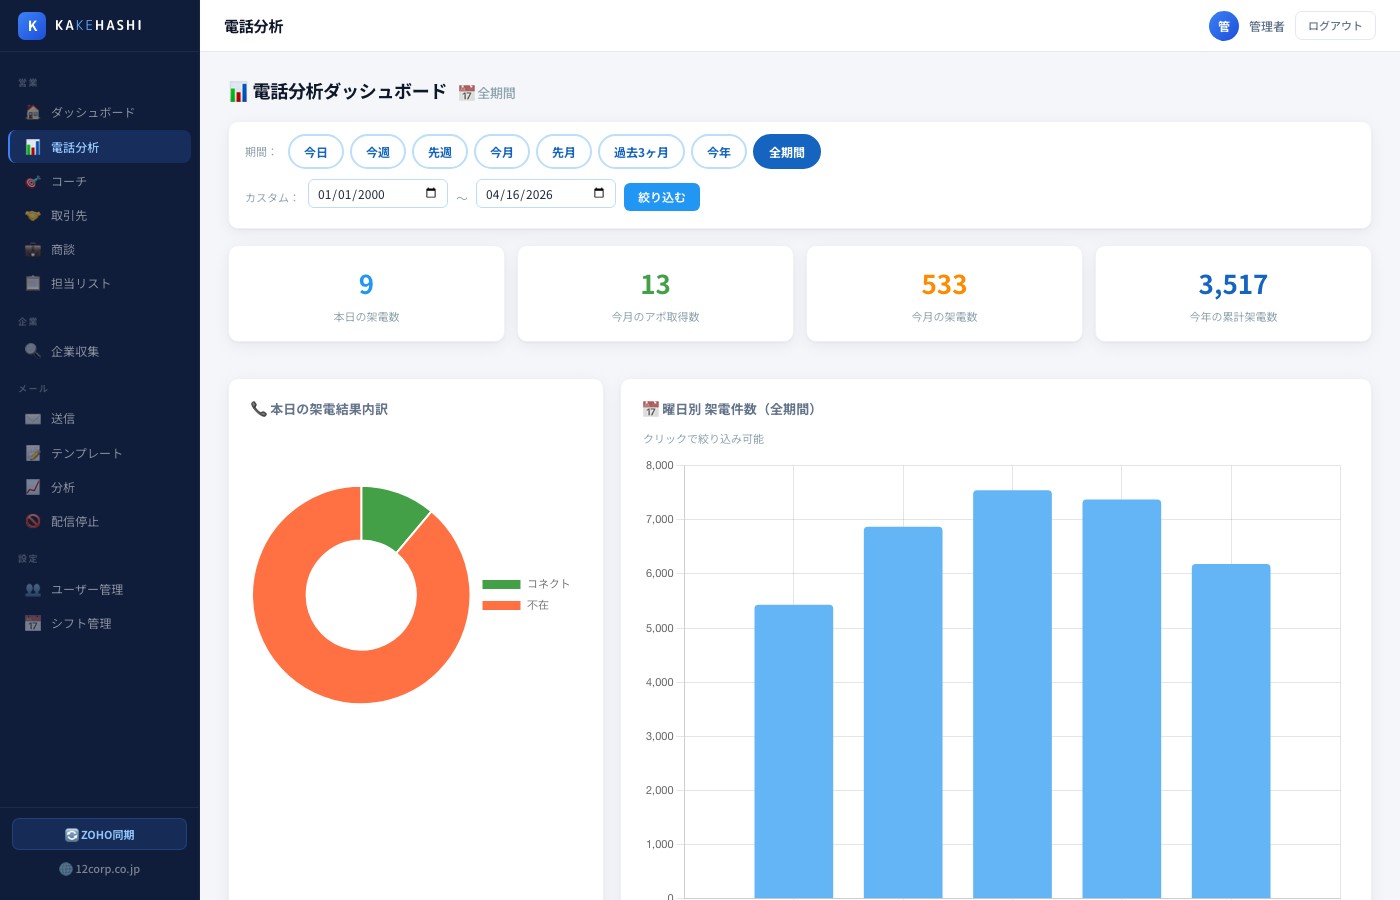Select the 今年 period option

click(719, 151)
